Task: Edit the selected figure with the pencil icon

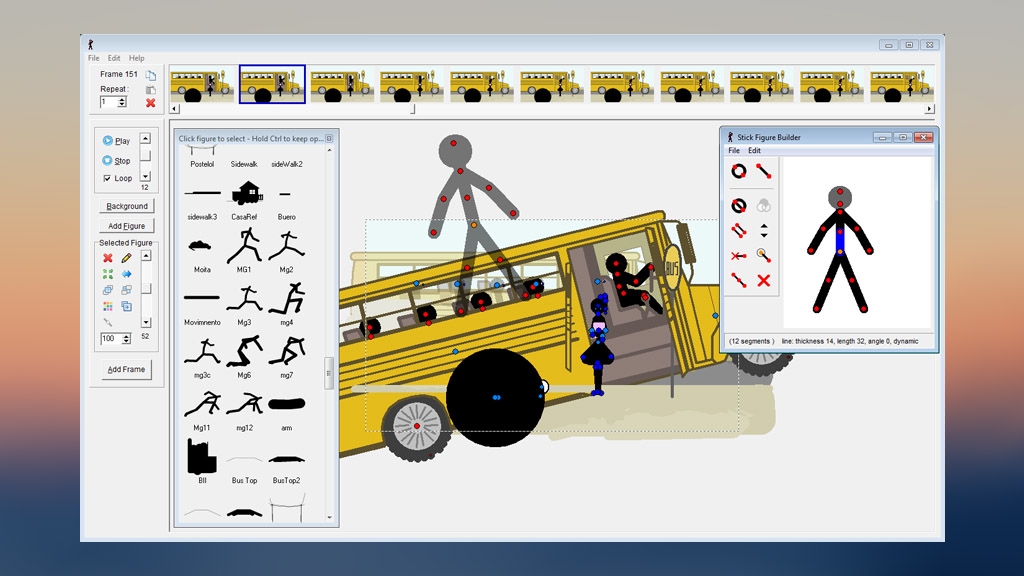Action: pyautogui.click(x=126, y=258)
